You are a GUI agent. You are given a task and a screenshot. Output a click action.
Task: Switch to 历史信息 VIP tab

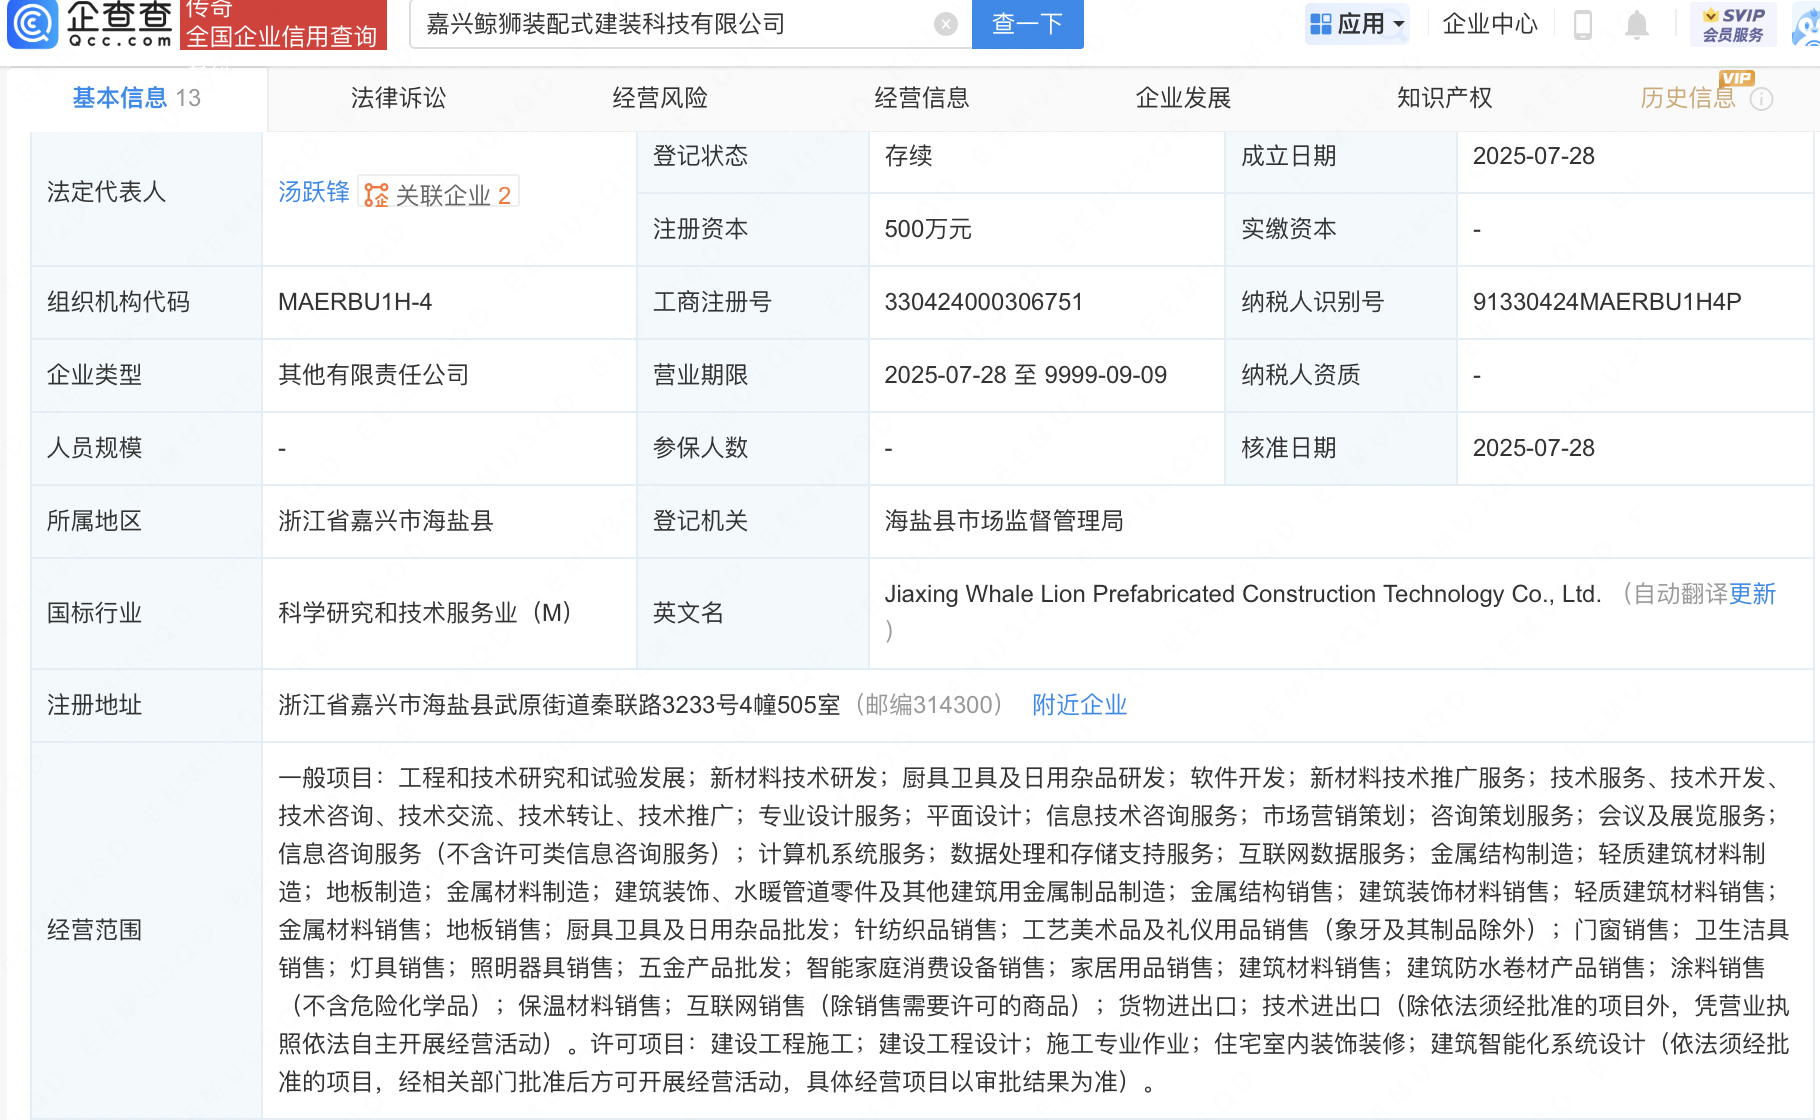[1688, 98]
